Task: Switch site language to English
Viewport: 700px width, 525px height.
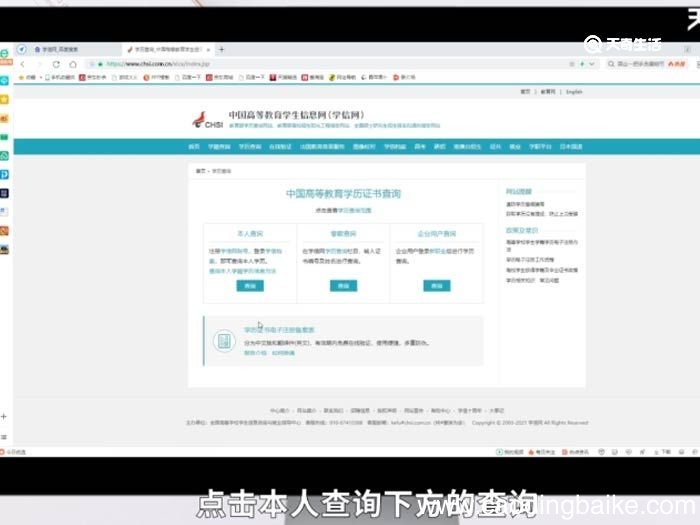Action: (574, 92)
